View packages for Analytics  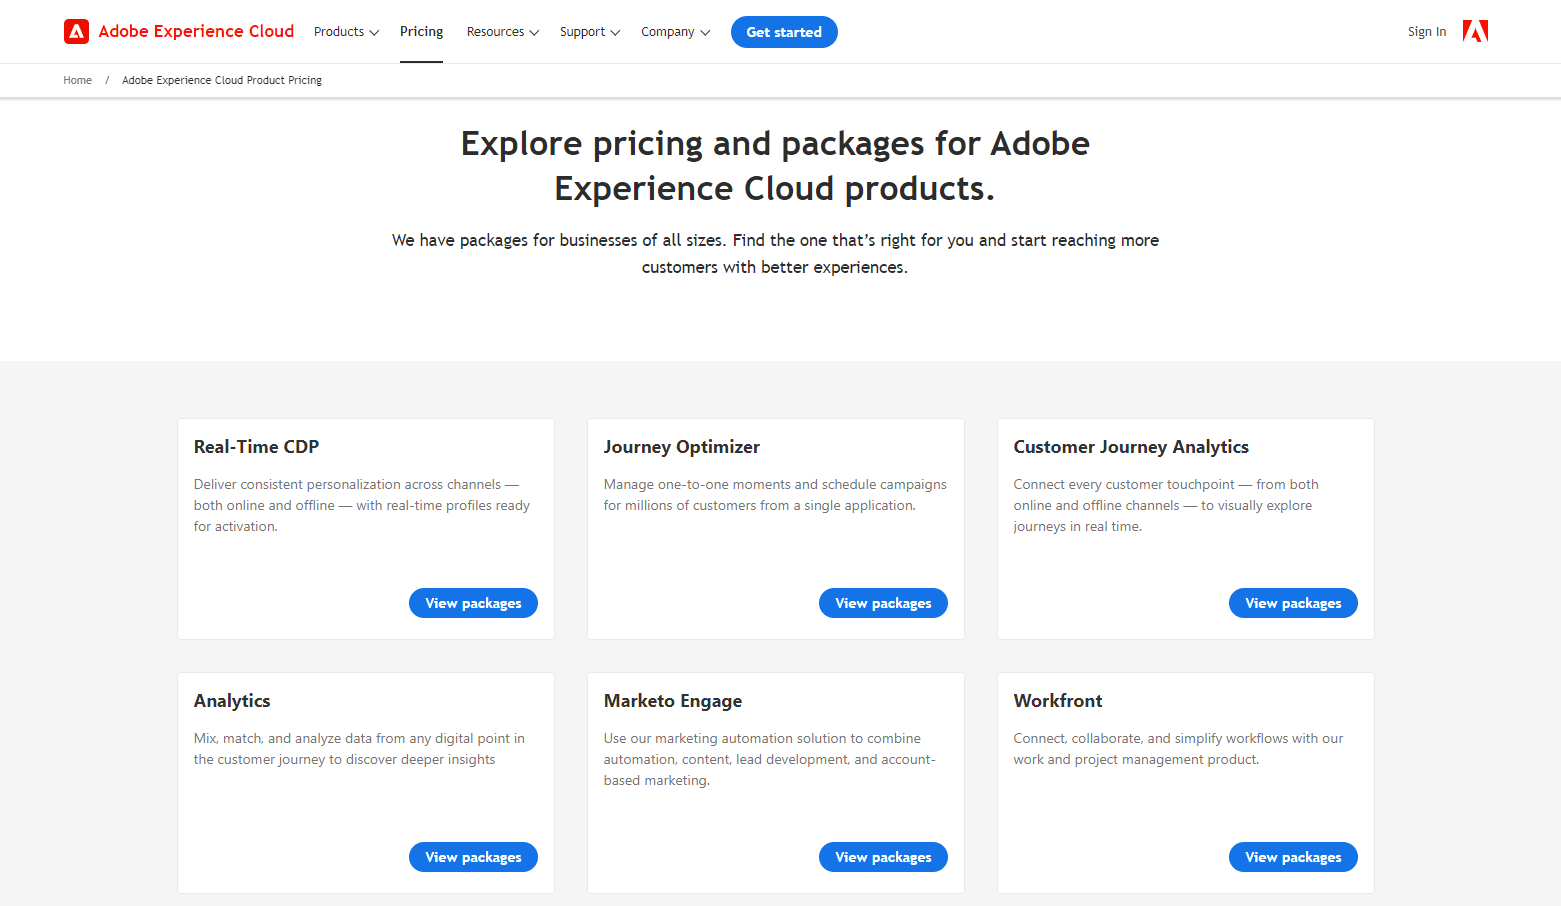click(473, 857)
